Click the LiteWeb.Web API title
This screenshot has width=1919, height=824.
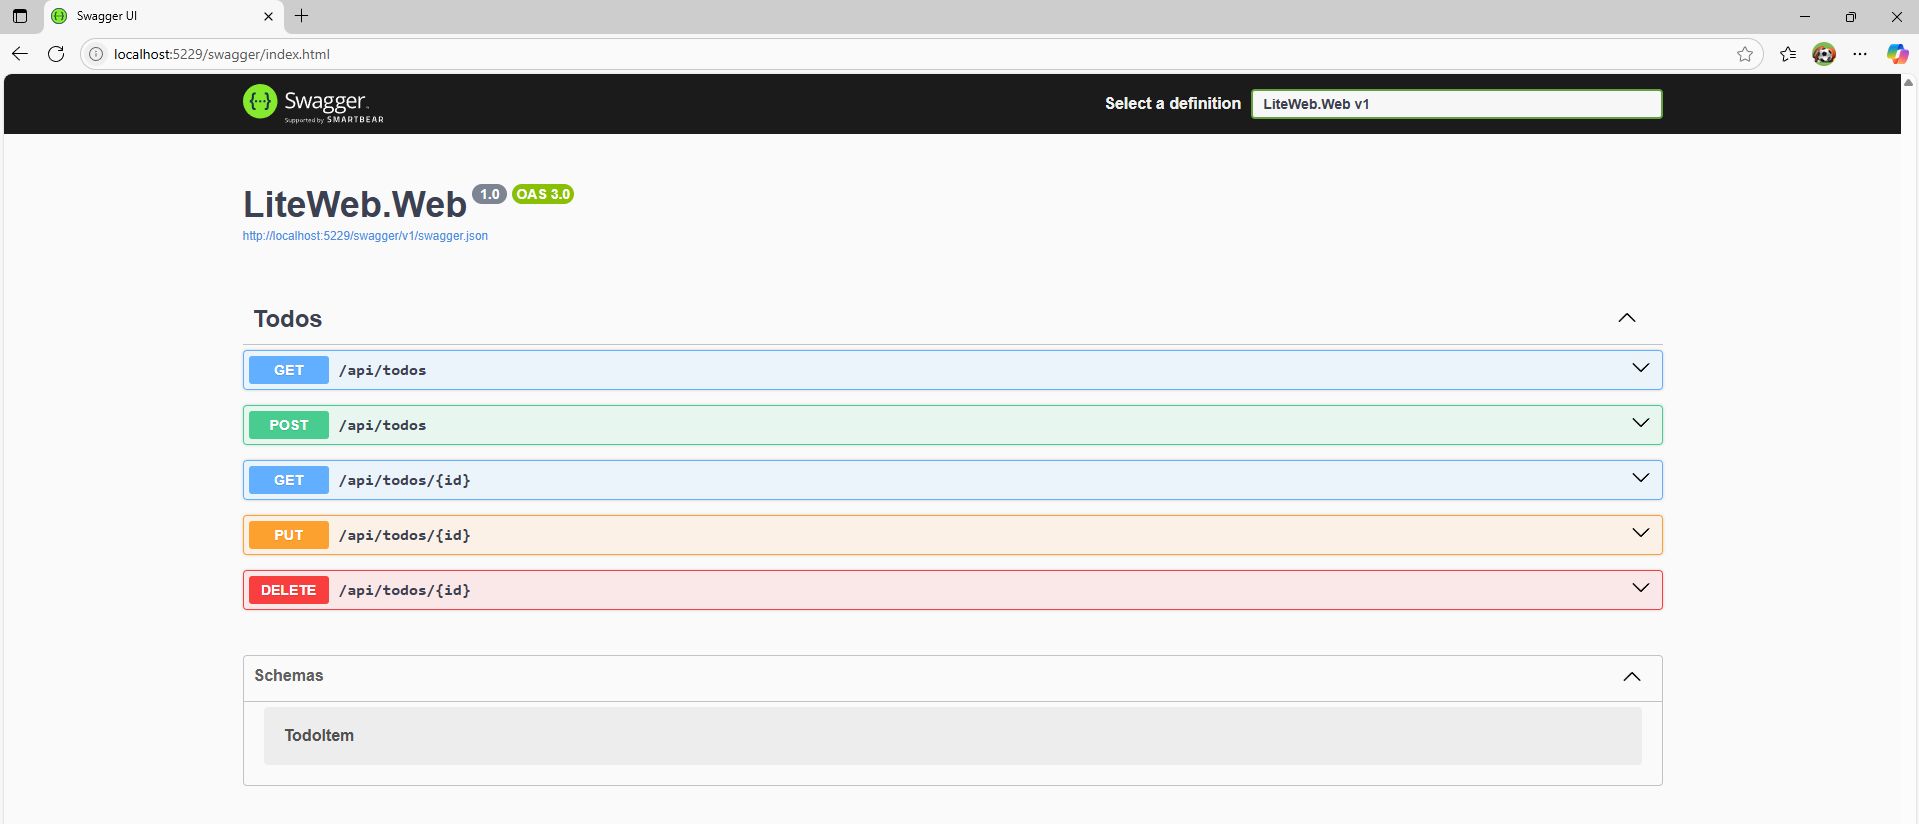click(355, 204)
